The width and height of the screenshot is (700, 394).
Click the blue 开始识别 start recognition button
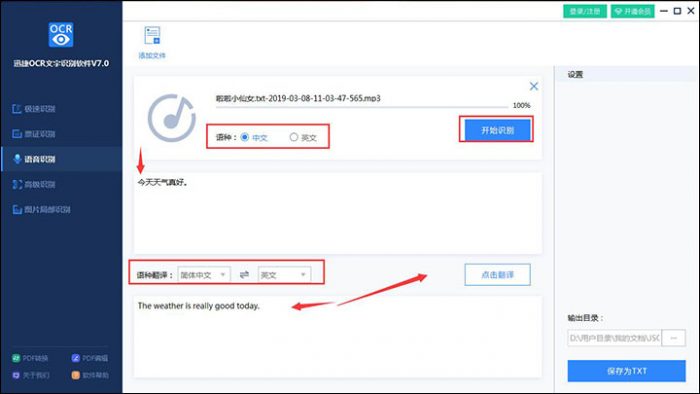tap(497, 130)
